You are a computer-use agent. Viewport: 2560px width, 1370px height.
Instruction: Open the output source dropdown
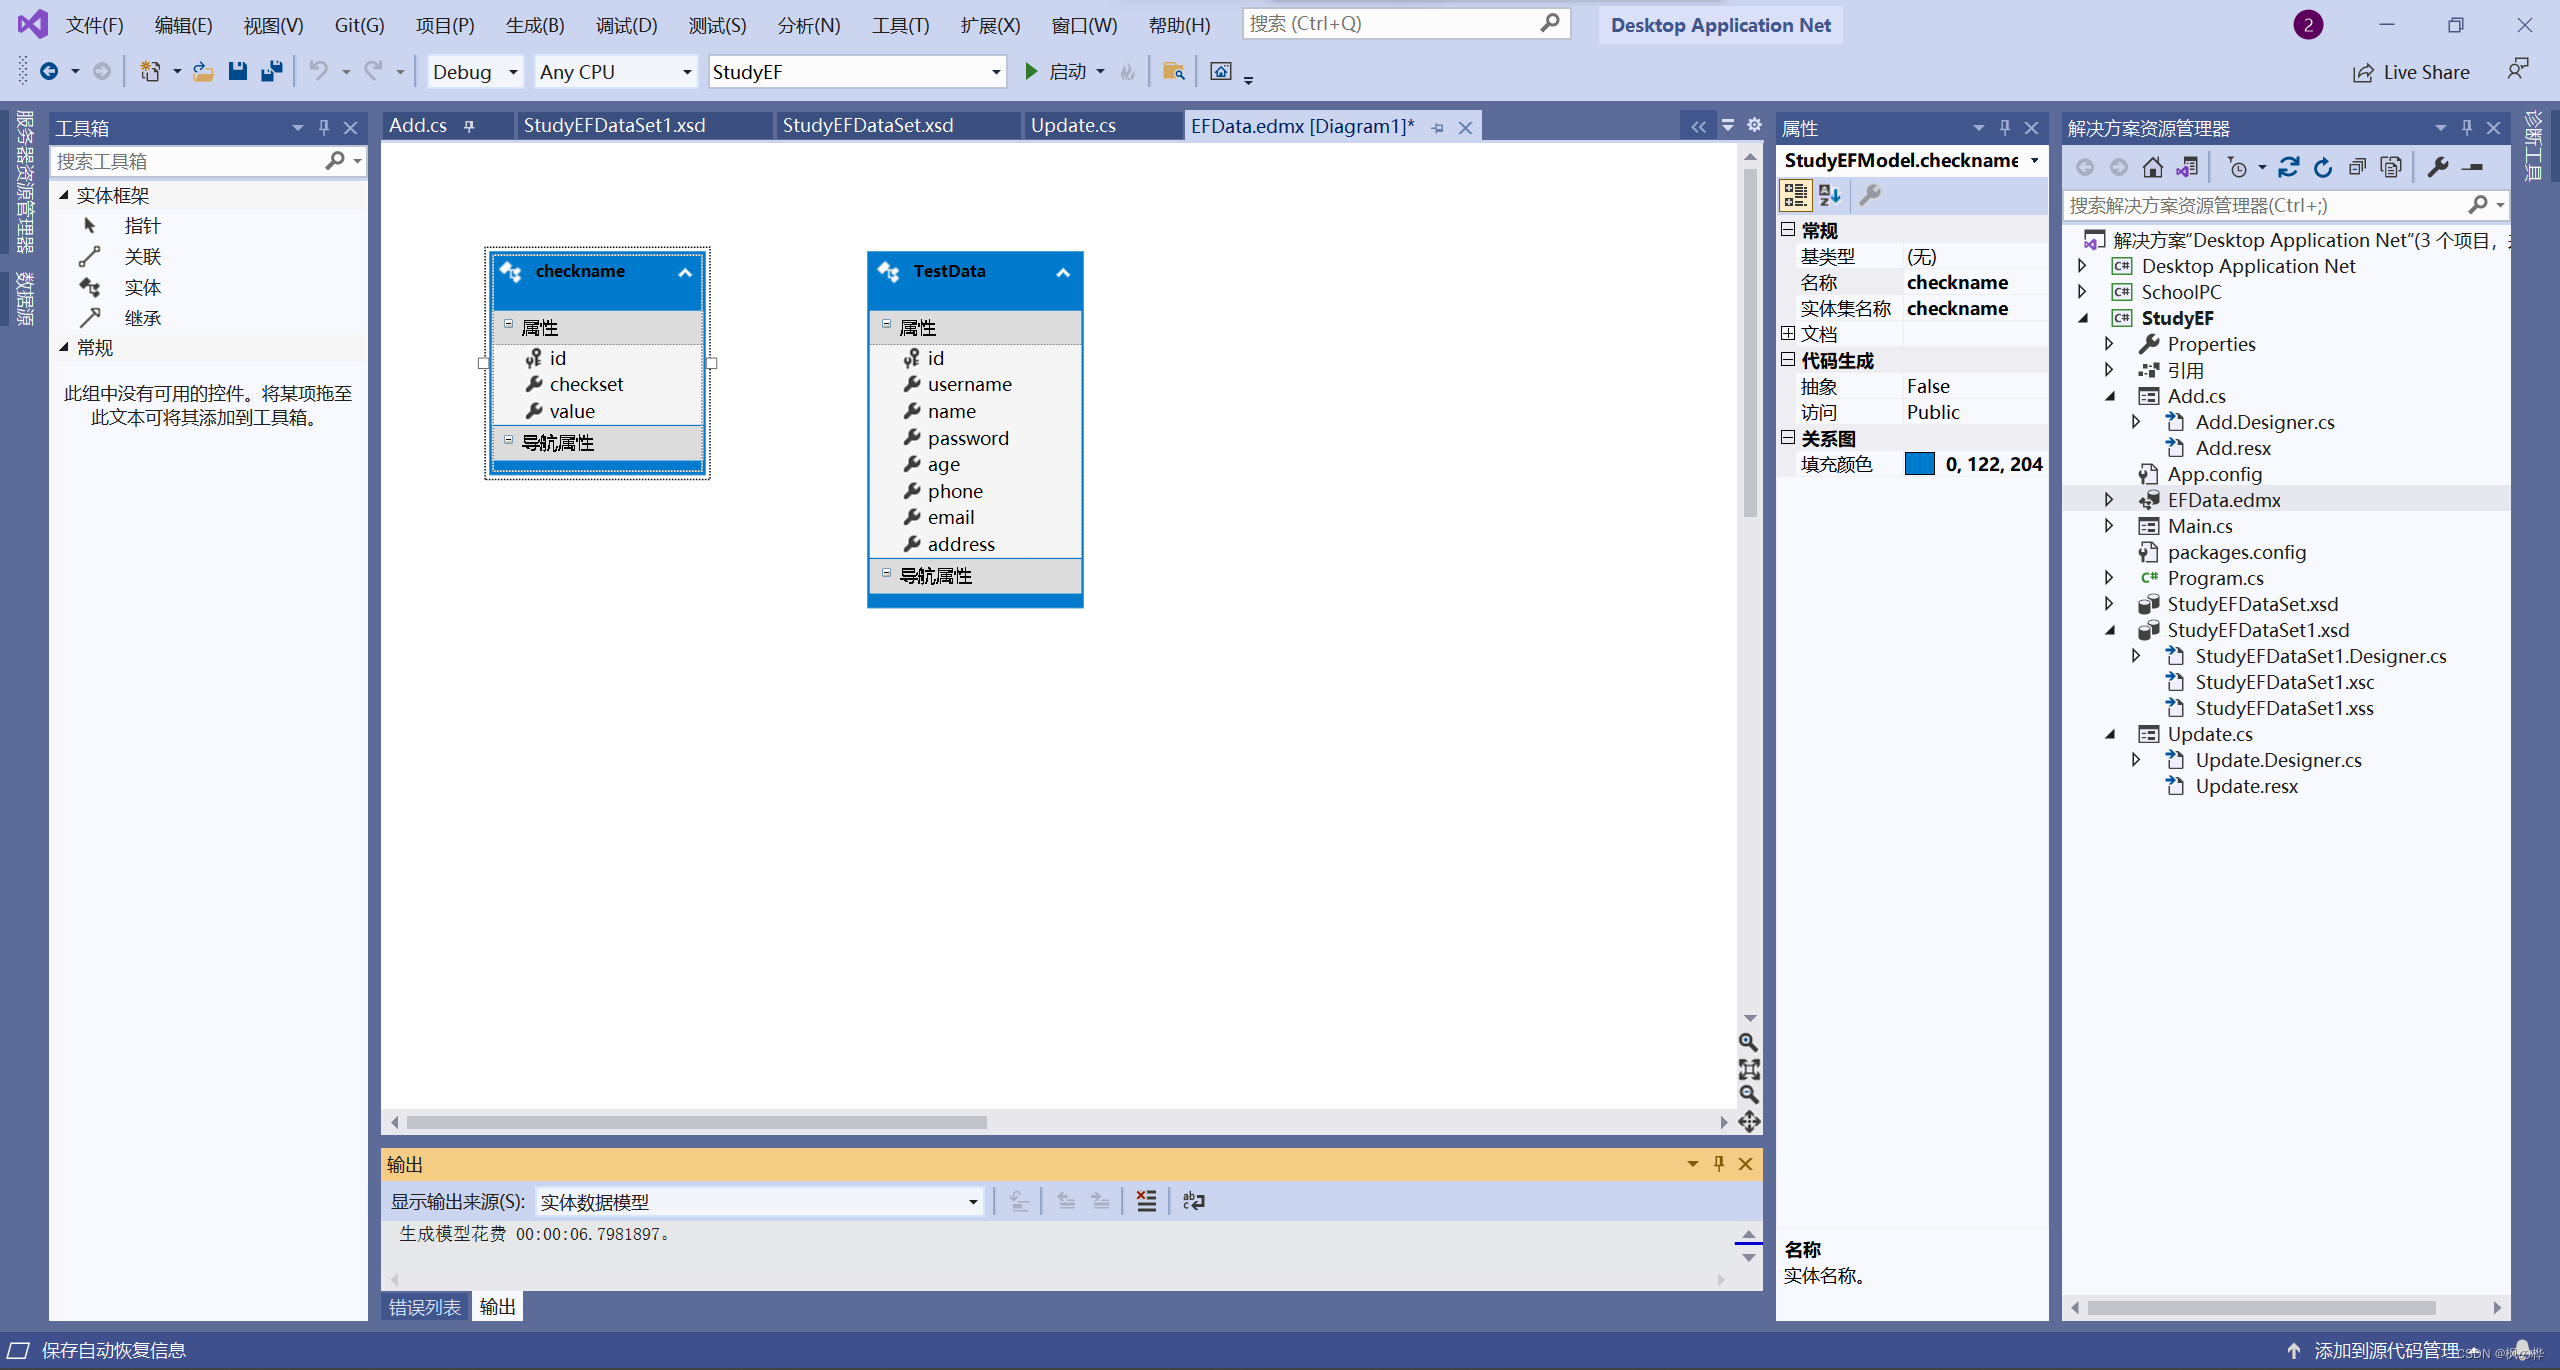coord(972,1202)
